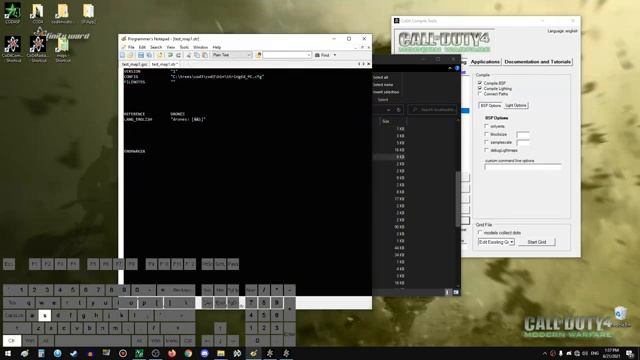Screen dimensions: 640x360
Task: Open the find text combo box dropdown
Action: 309,55
